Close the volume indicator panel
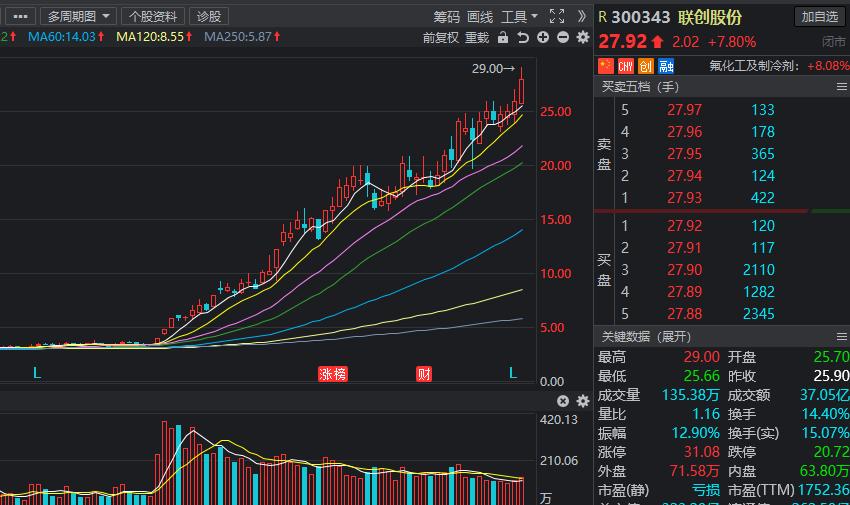 coord(563,400)
